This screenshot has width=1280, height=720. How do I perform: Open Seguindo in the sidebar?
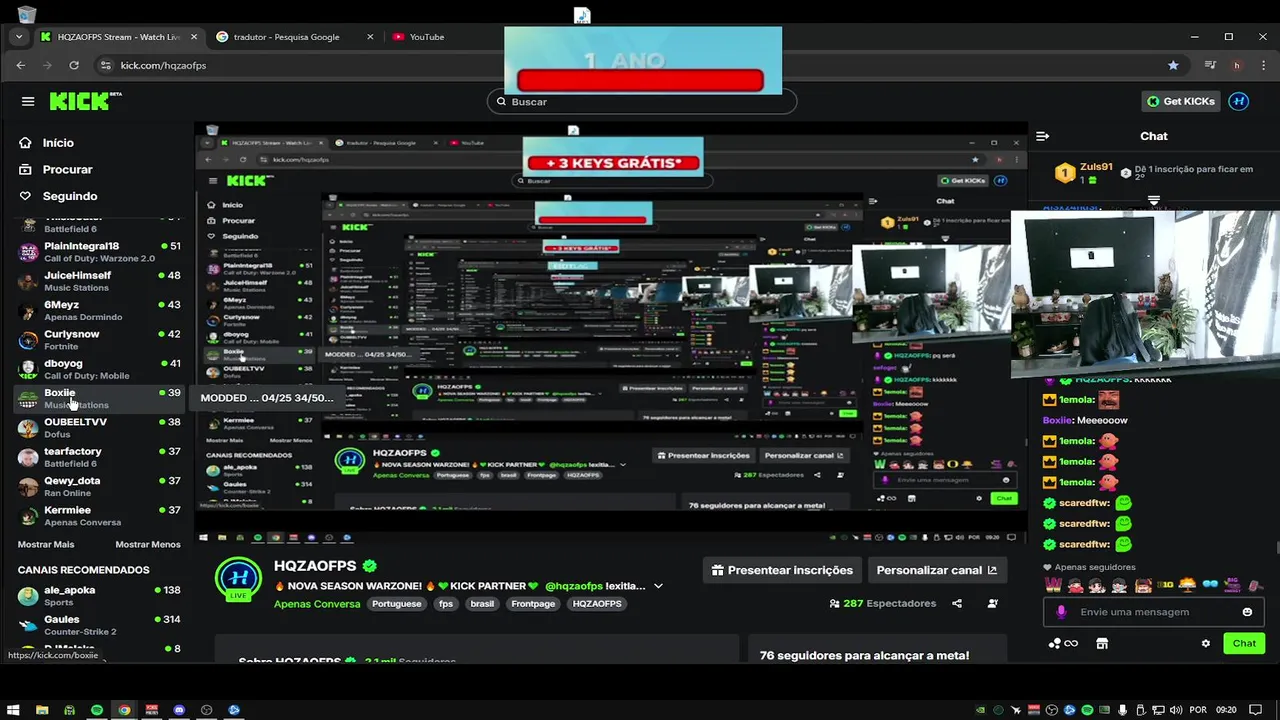(70, 196)
